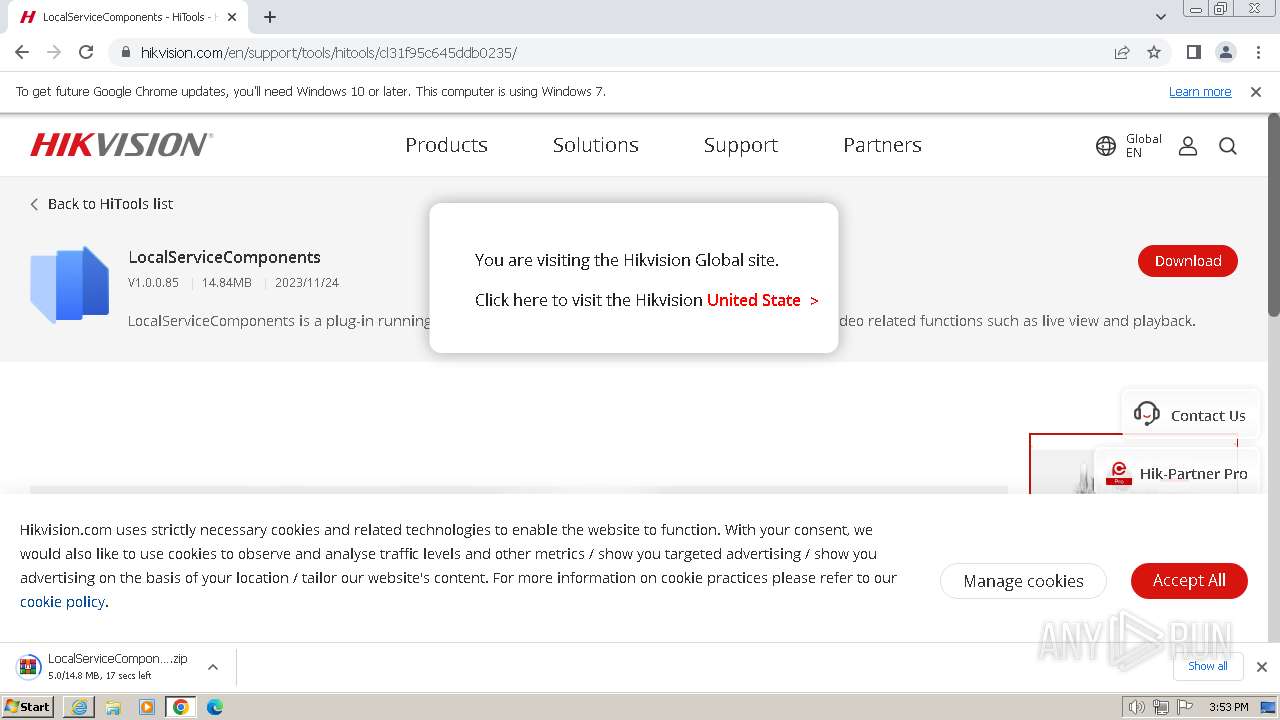Open Windows Media Player from the taskbar
Image resolution: width=1280 pixels, height=720 pixels.
(147, 707)
